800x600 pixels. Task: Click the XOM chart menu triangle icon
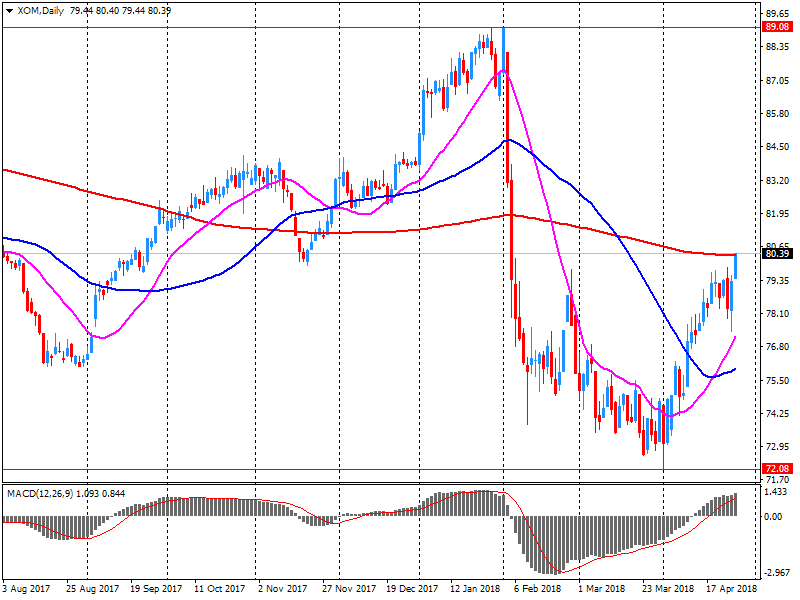tap(9, 11)
